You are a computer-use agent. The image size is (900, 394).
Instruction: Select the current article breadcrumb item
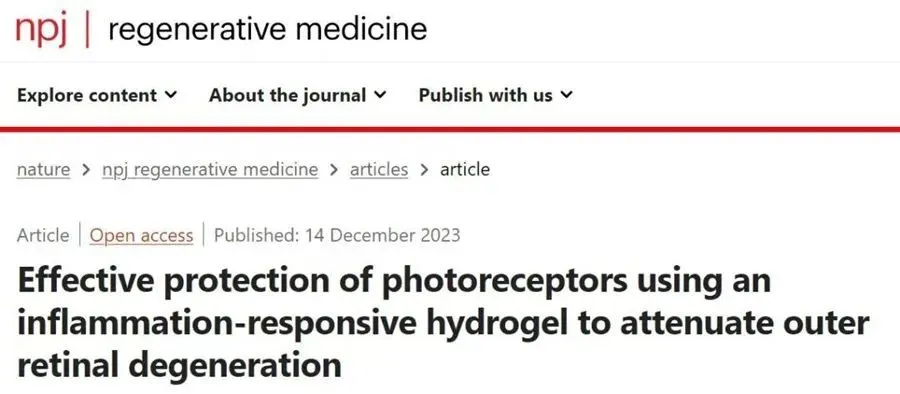pos(465,169)
